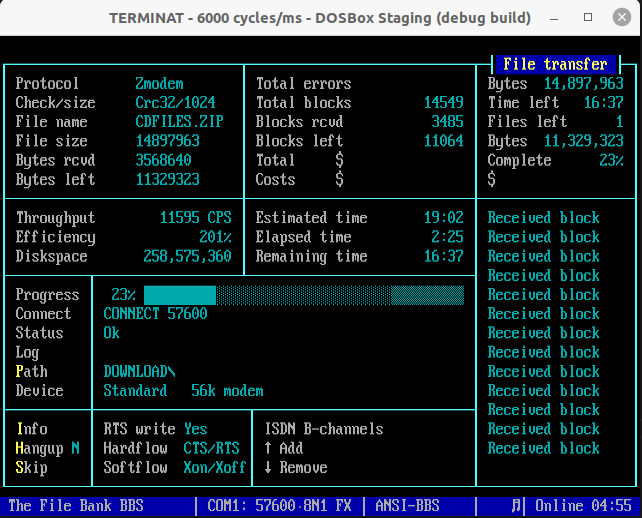Toggle the Hangup N value
This screenshot has height=518, width=642.
pos(75,448)
